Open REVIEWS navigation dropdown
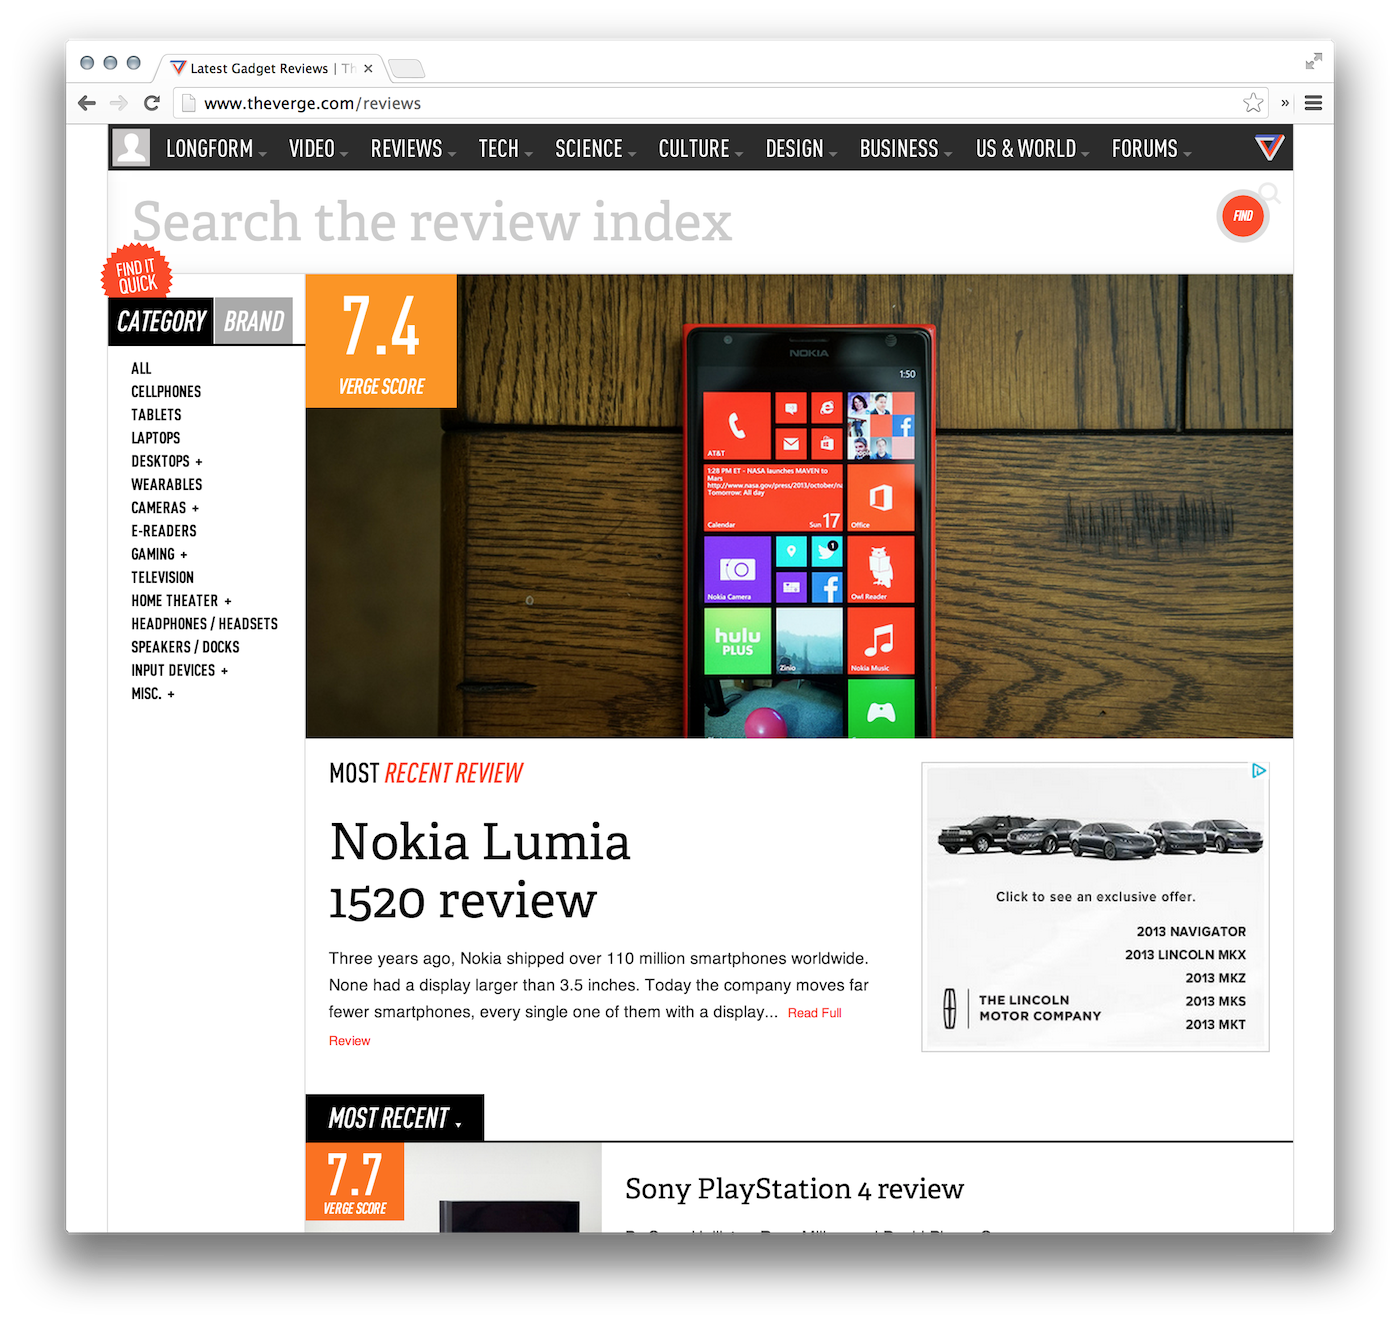The image size is (1400, 1324). click(x=413, y=149)
